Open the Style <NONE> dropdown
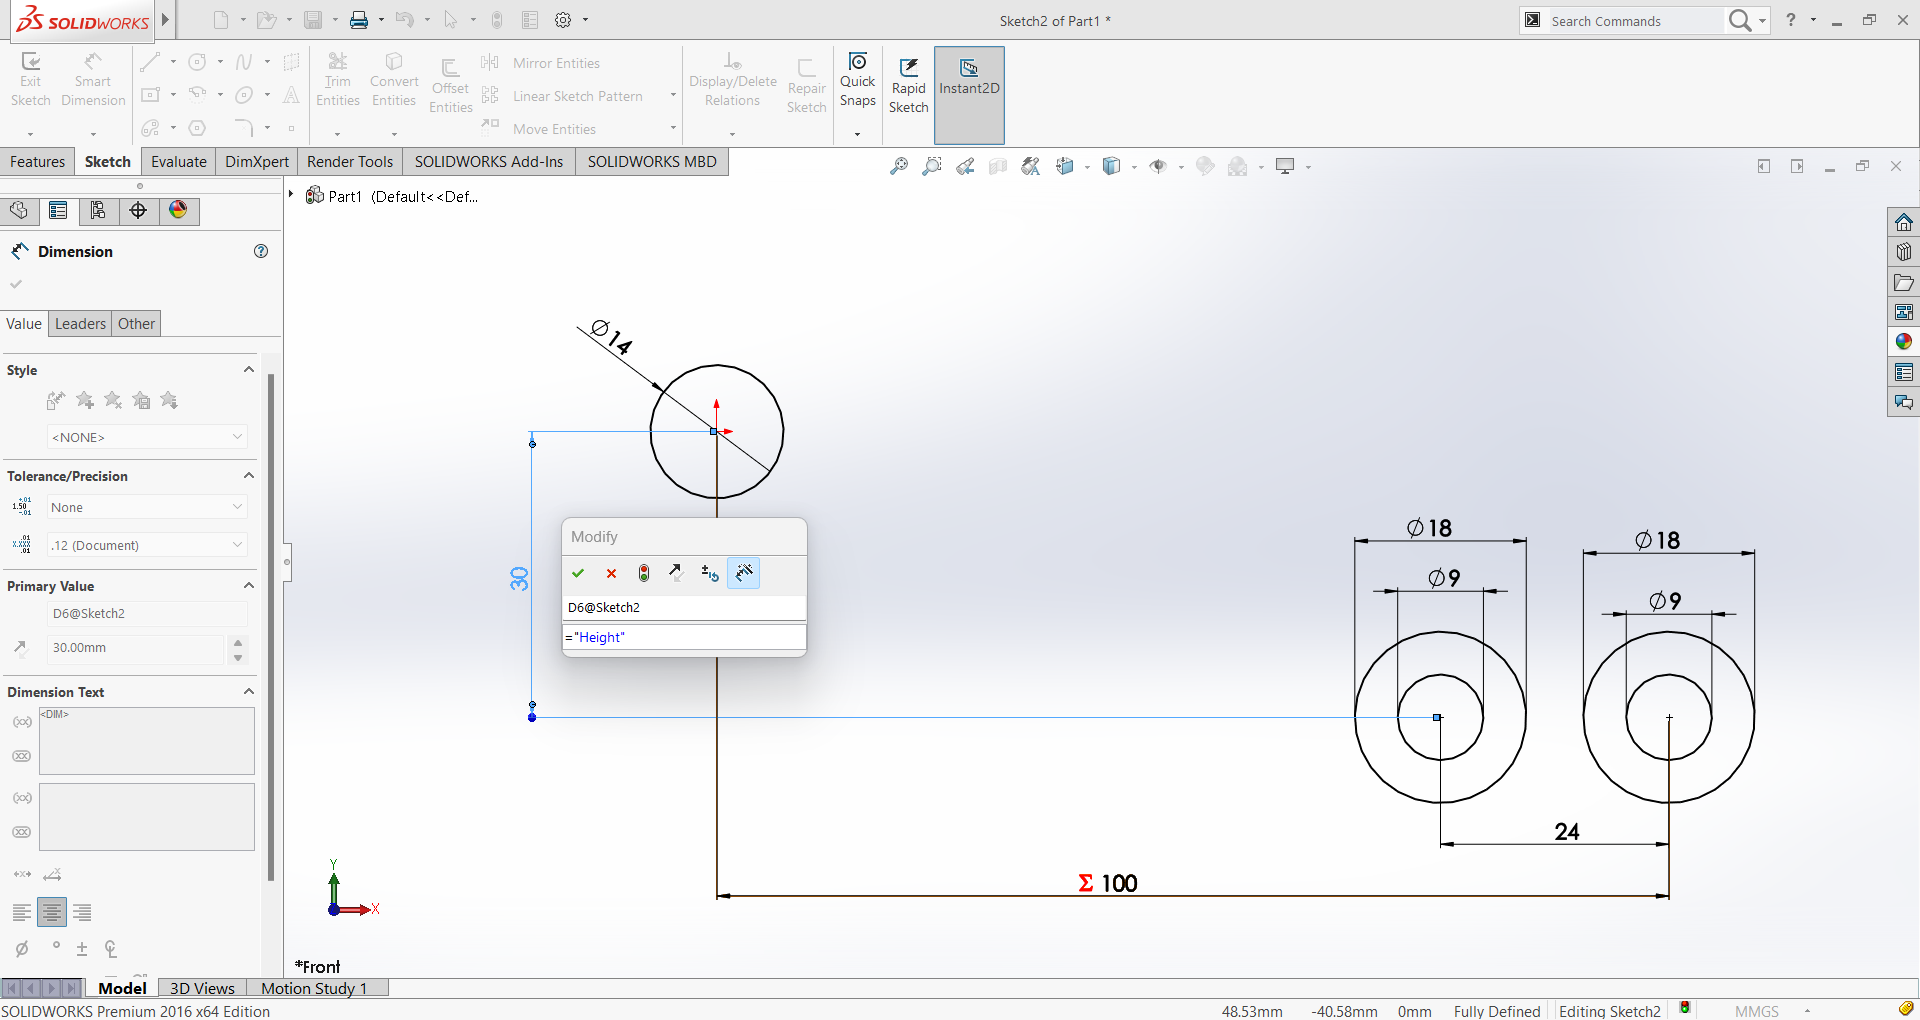Image resolution: width=1920 pixels, height=1020 pixels. coord(147,437)
